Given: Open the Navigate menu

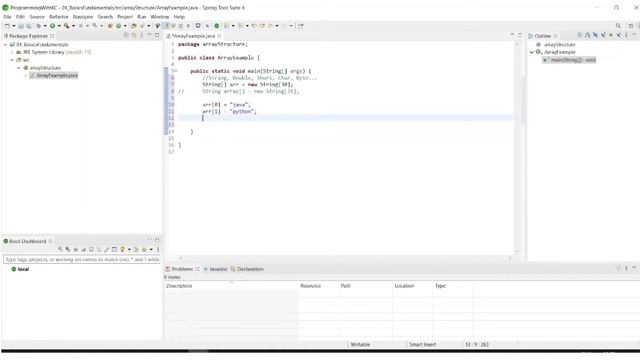Looking at the screenshot, I should click(83, 17).
